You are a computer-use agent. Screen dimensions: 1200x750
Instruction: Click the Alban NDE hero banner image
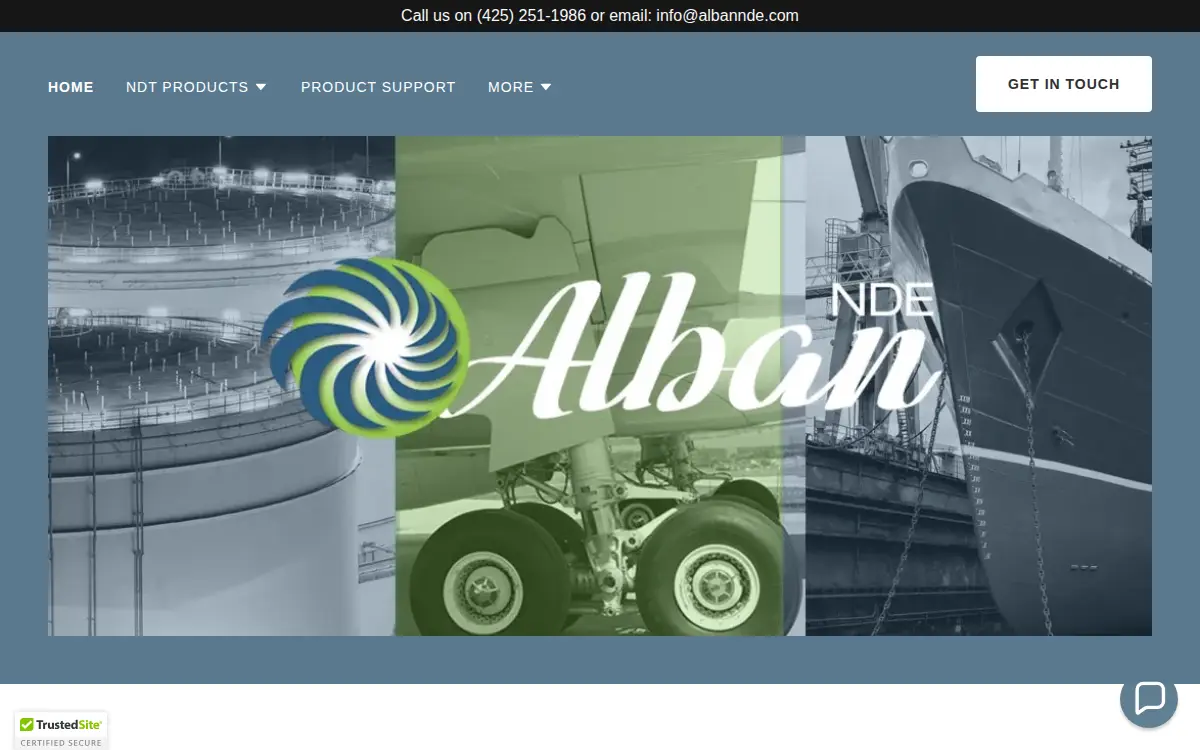600,386
